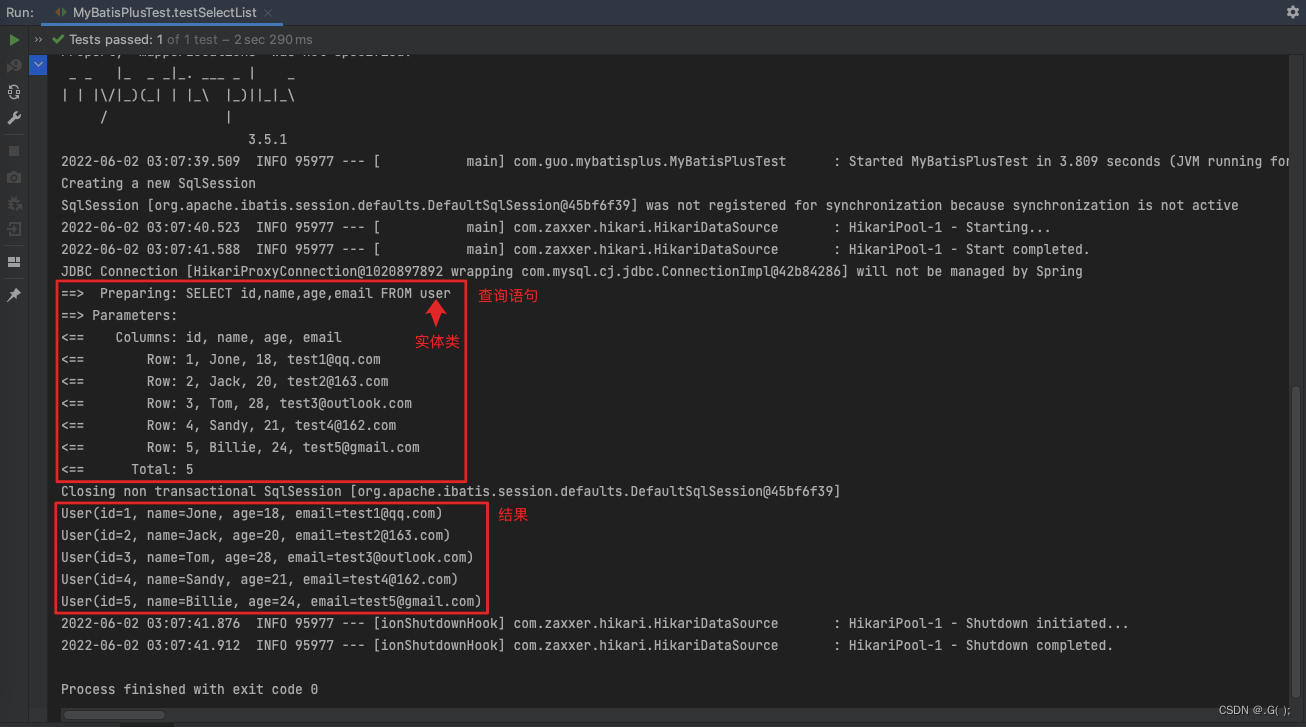
Task: Click the green checkmark test status icon
Action: 58,40
